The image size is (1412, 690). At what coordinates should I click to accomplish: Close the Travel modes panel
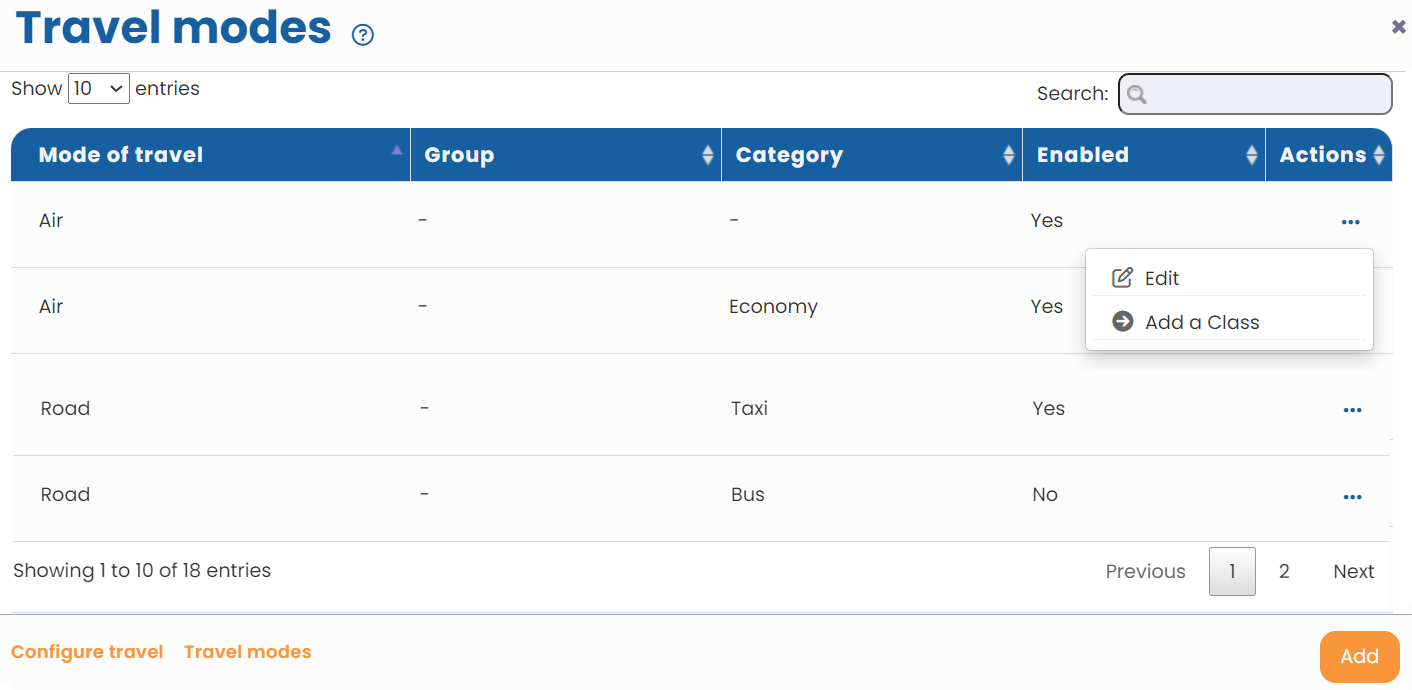point(1398,27)
